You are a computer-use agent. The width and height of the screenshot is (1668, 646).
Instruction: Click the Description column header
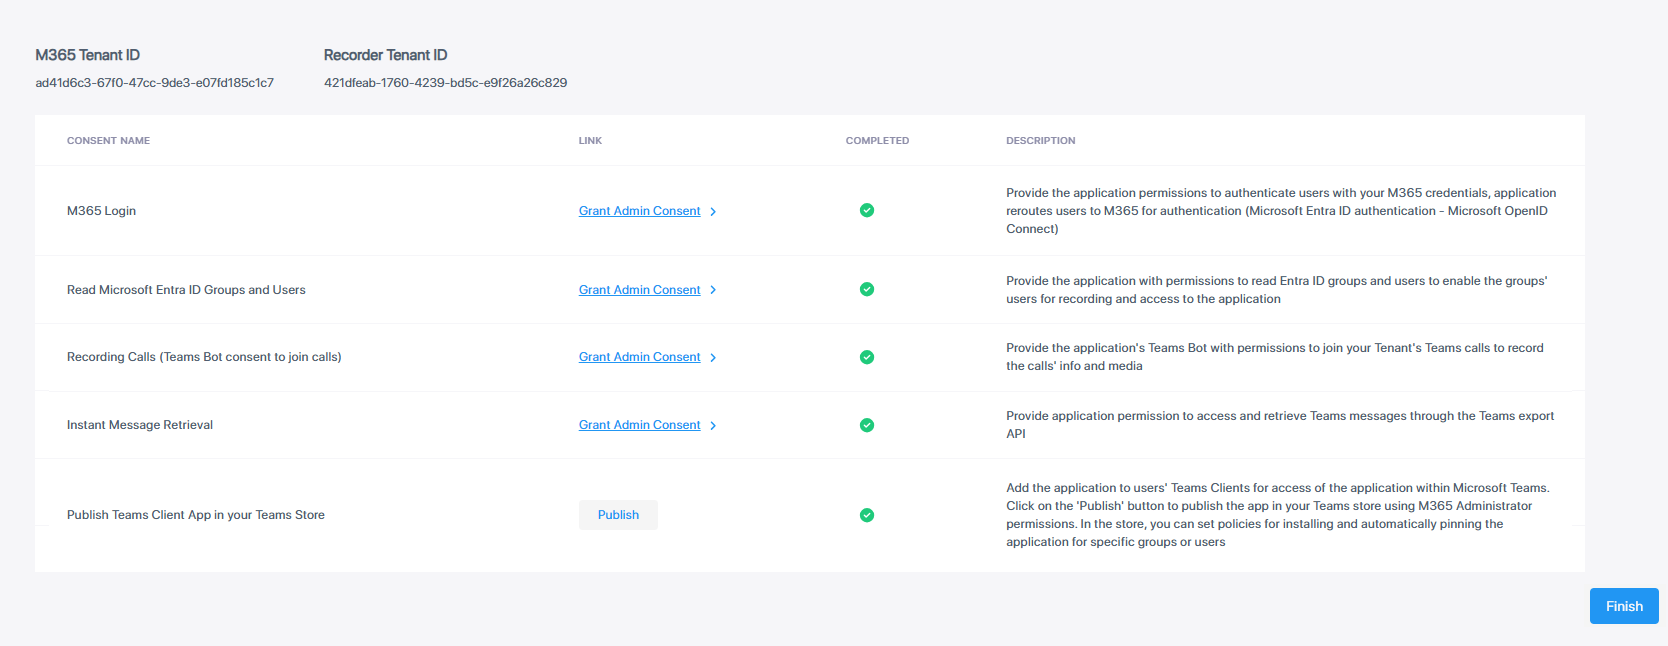pos(1040,141)
